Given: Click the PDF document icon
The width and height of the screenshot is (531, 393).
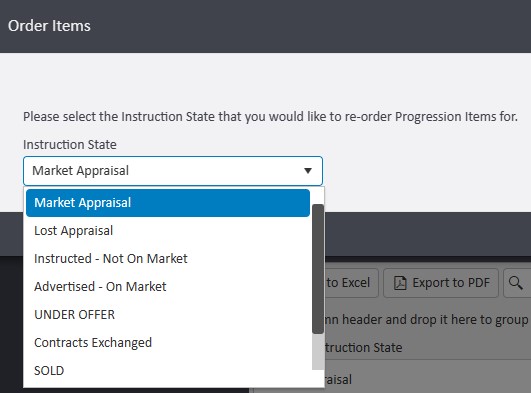Looking at the screenshot, I should (400, 283).
